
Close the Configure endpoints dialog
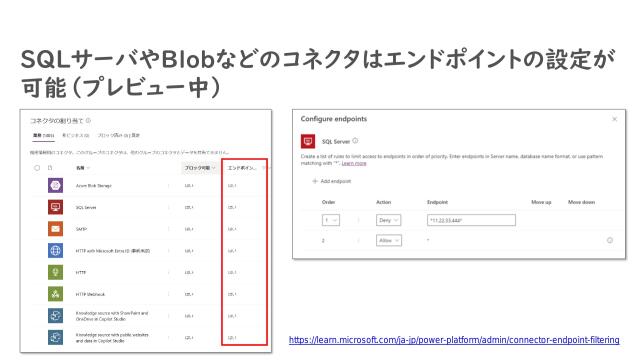(x=614, y=119)
